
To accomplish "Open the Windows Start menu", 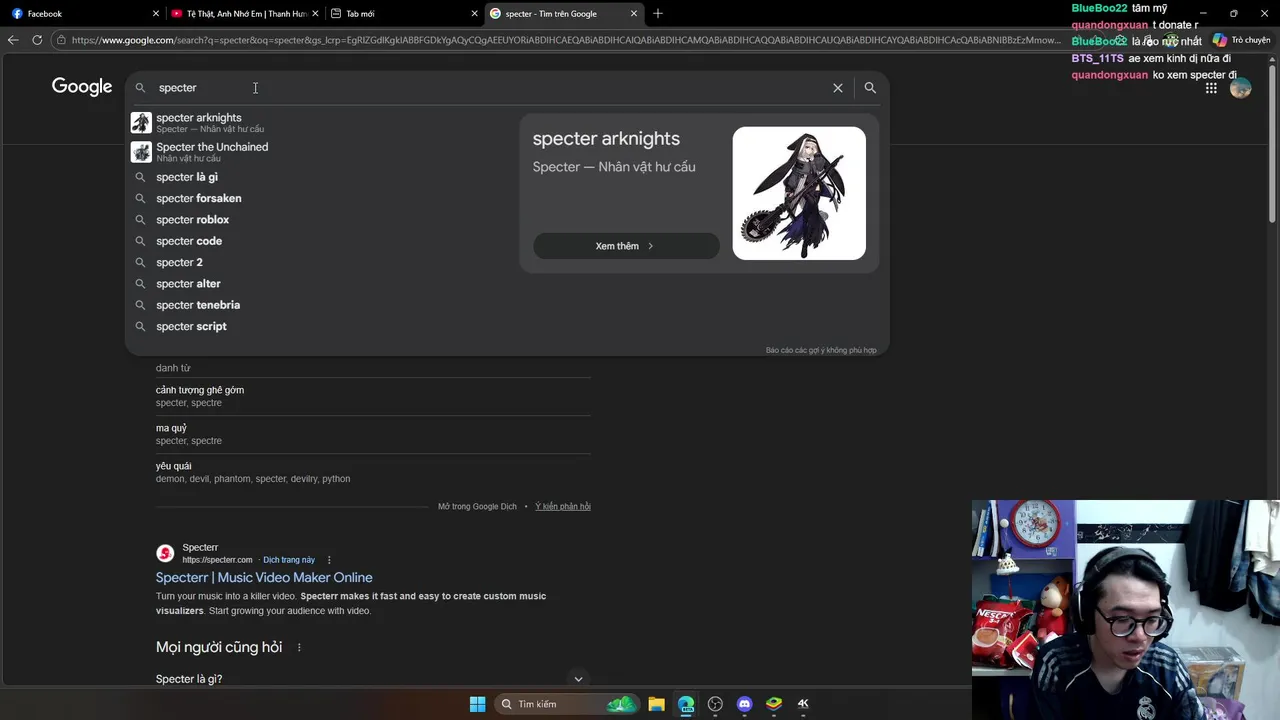I will [478, 704].
